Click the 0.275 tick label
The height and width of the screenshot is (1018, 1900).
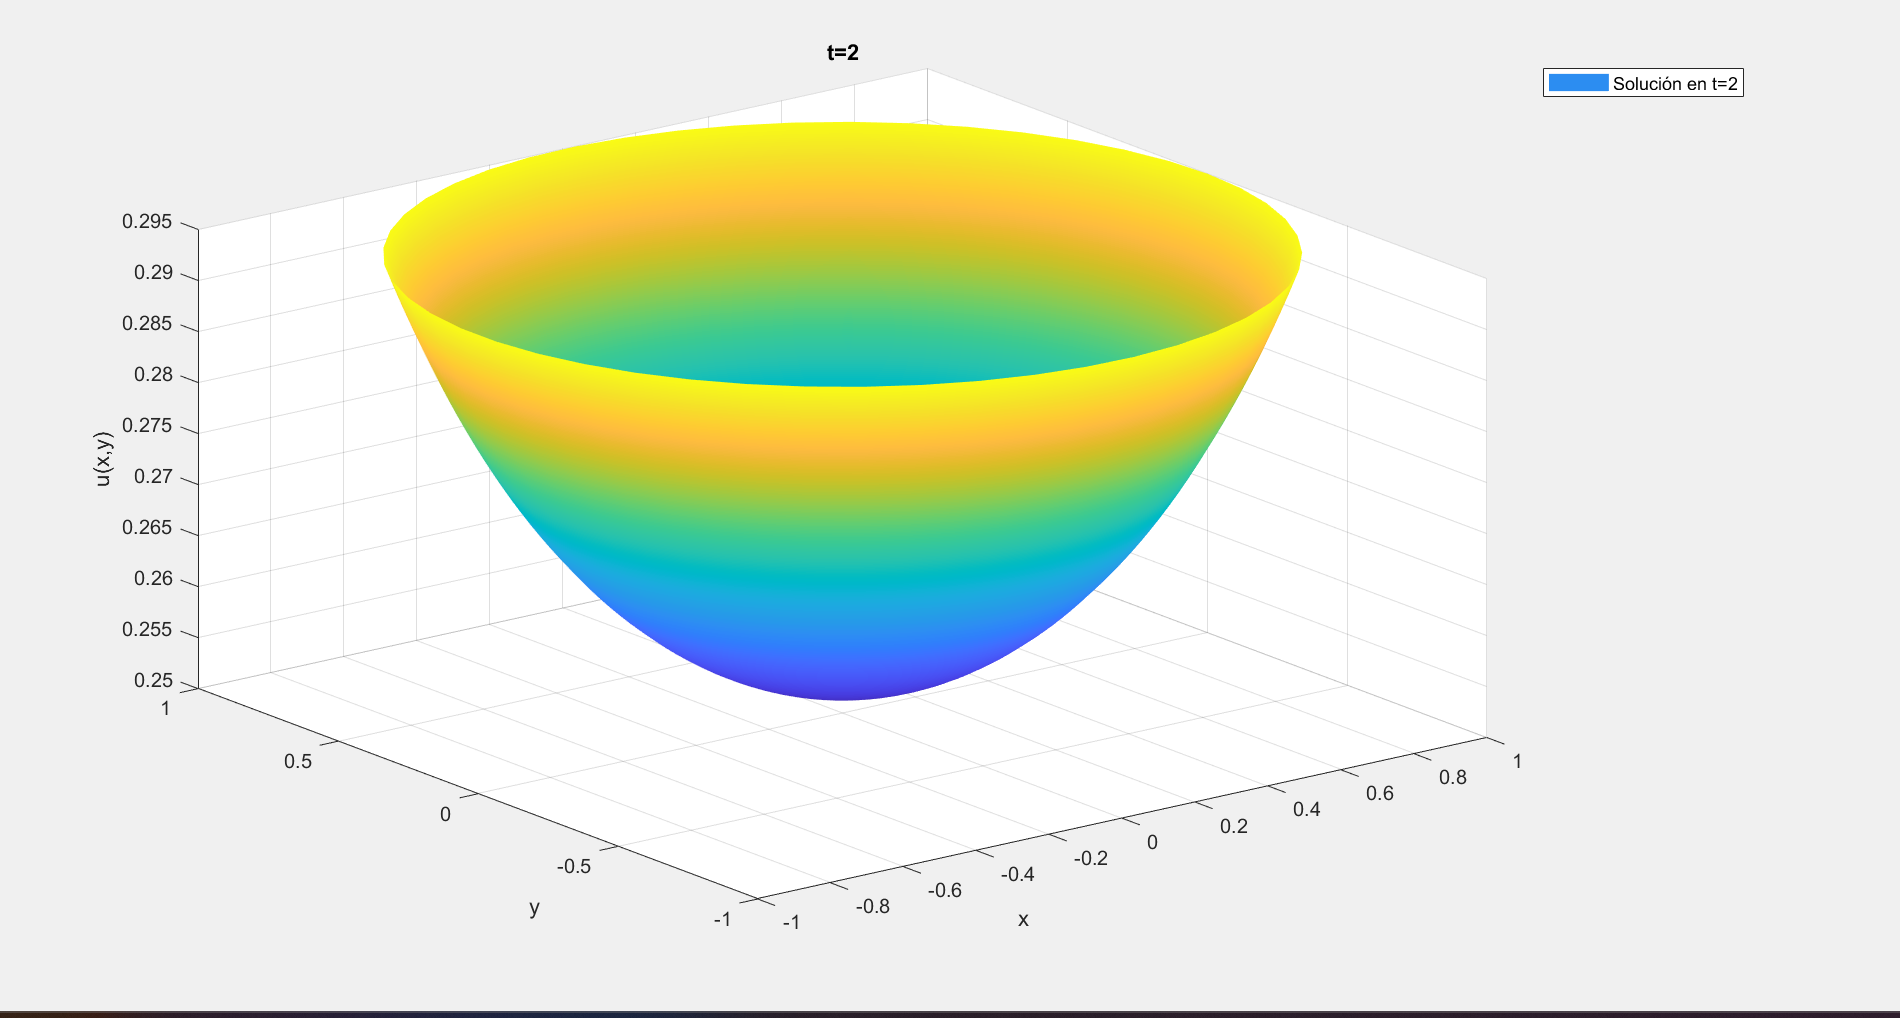point(147,426)
